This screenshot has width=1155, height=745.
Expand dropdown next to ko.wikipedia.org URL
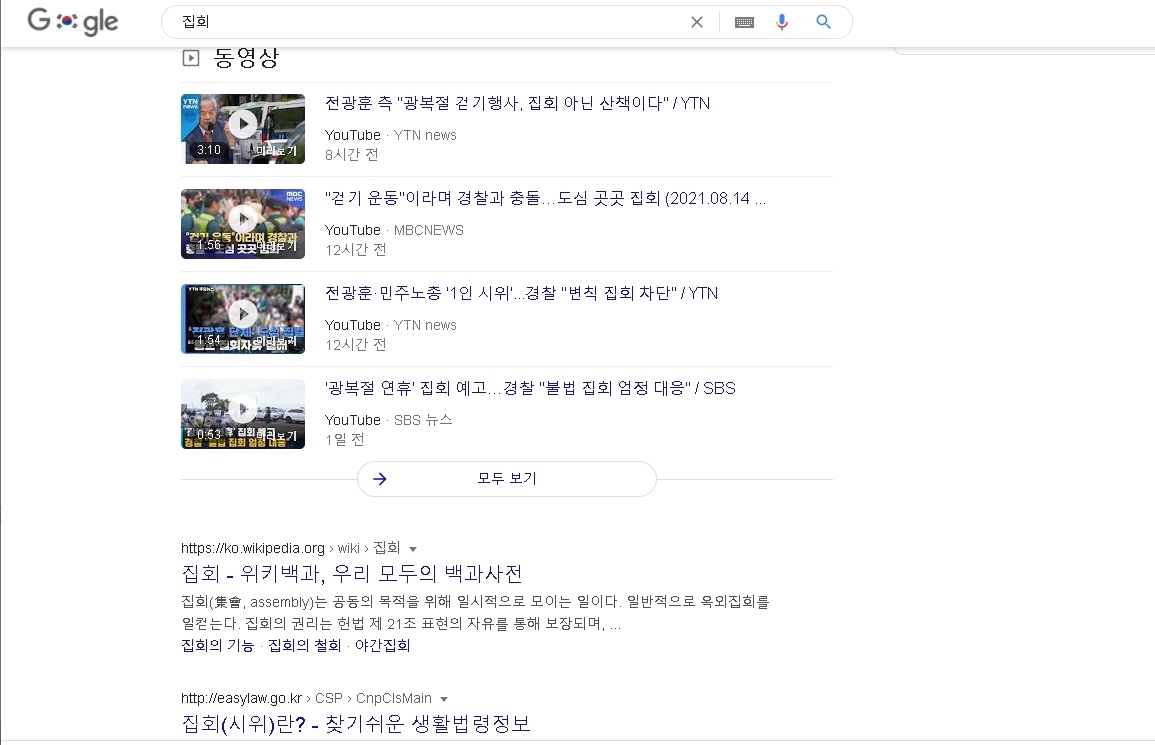[413, 549]
